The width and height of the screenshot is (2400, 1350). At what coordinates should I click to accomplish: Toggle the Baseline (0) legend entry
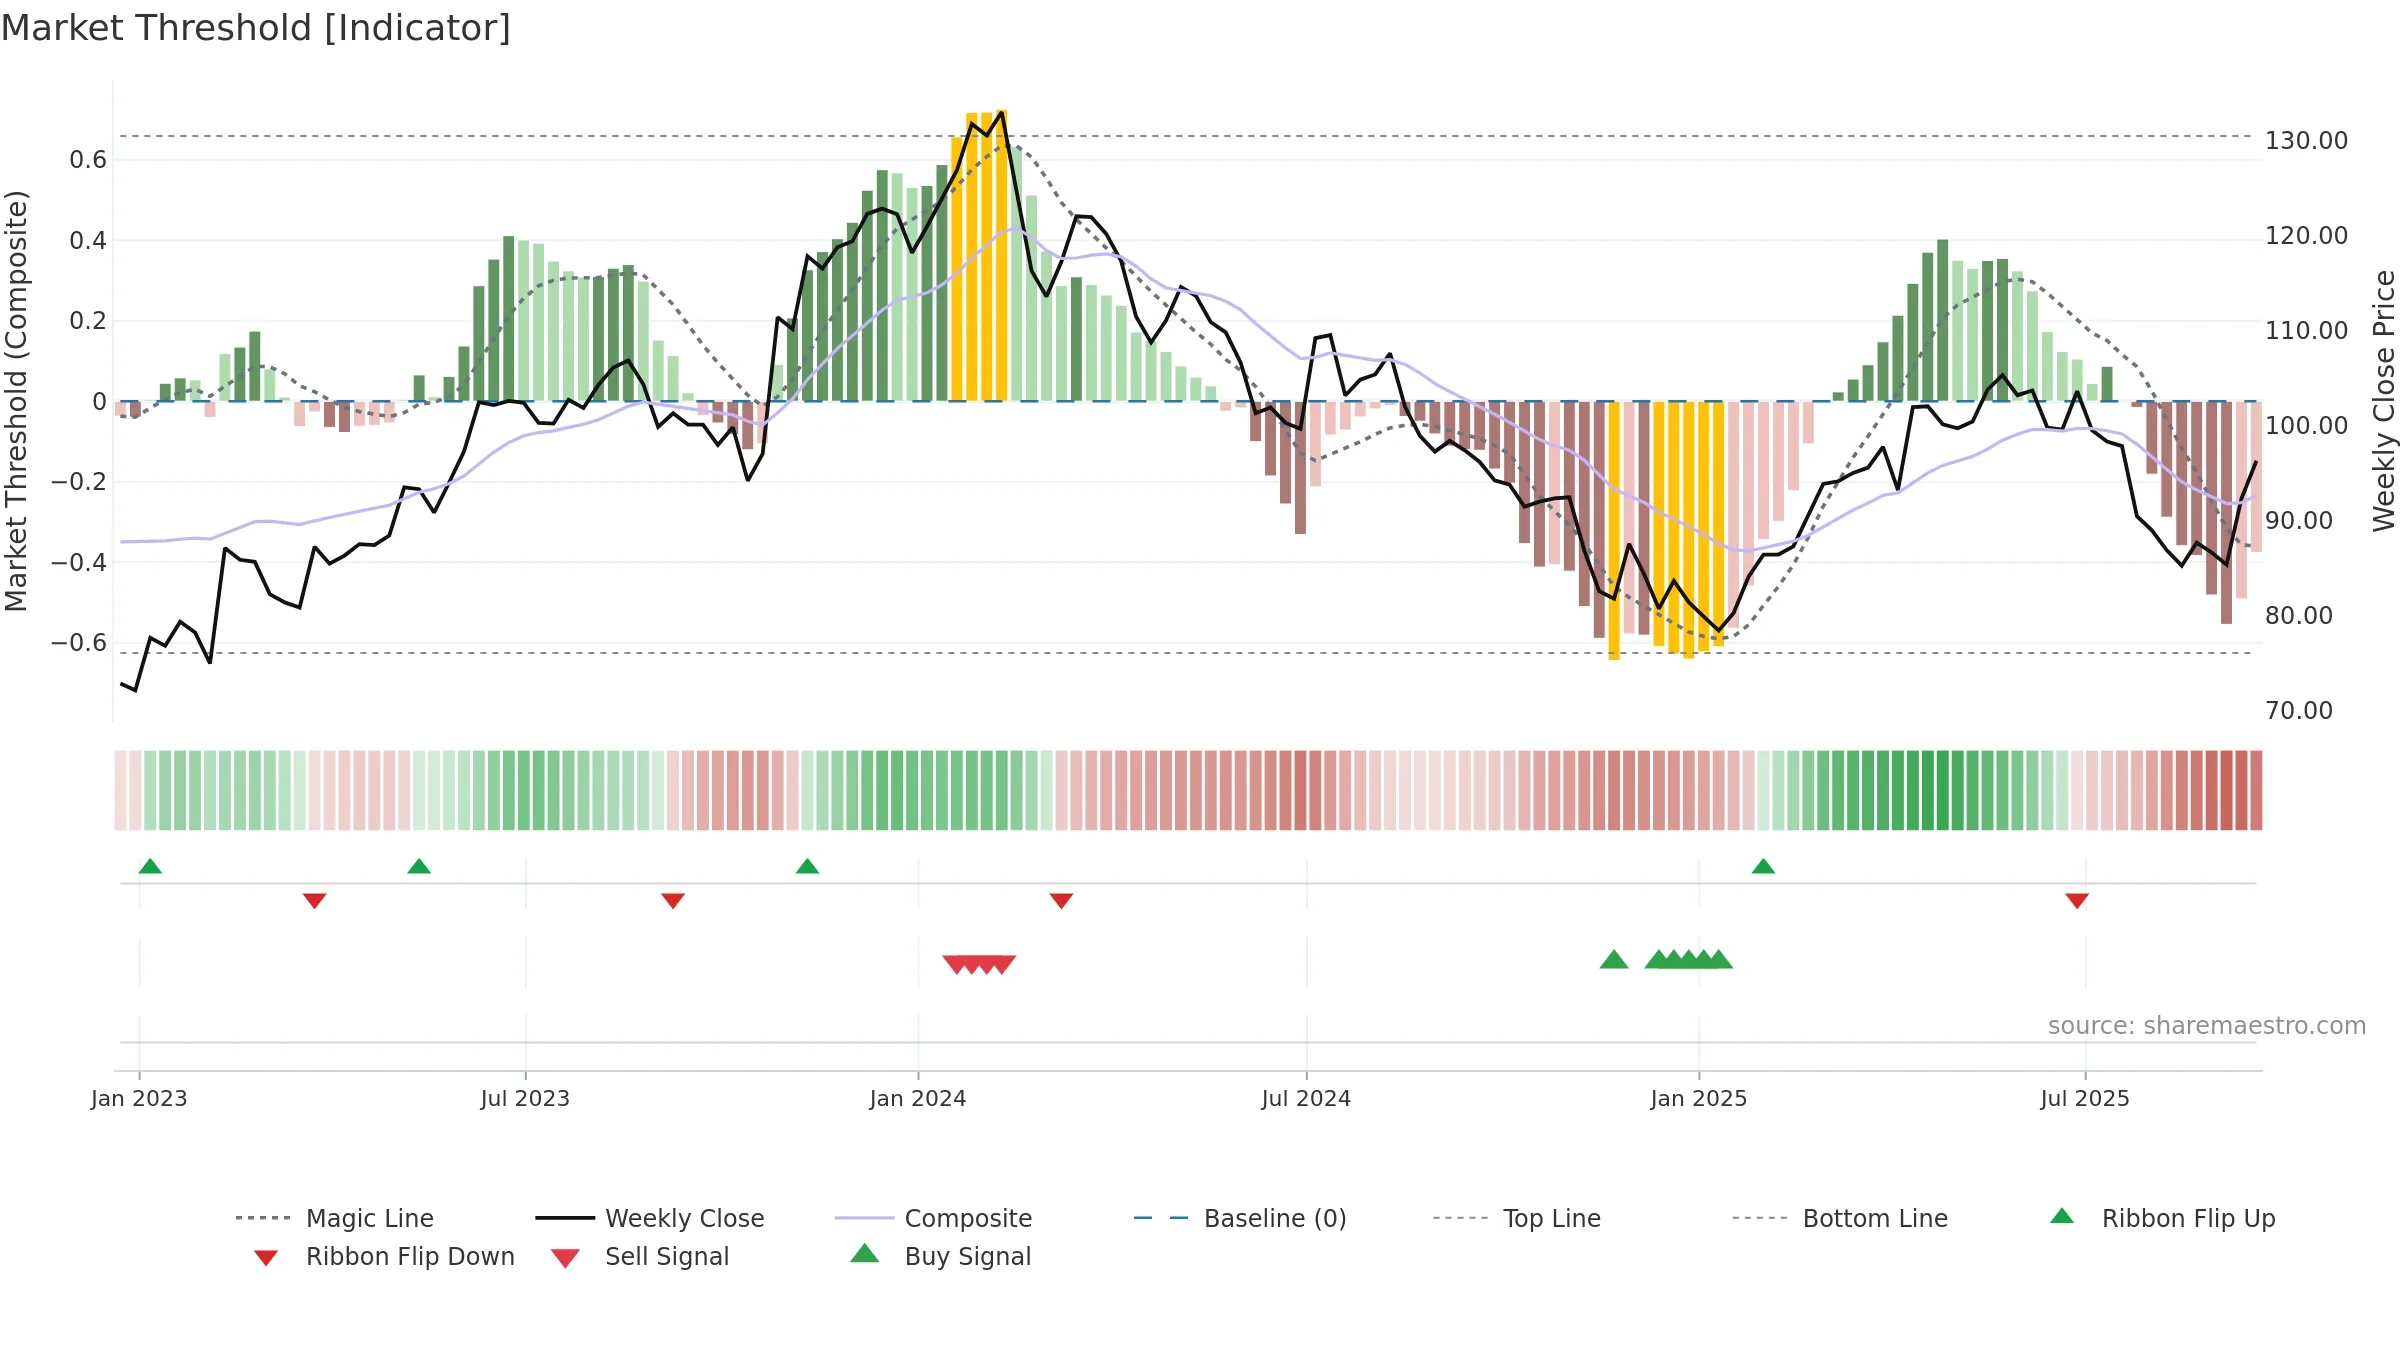tap(1240, 1218)
